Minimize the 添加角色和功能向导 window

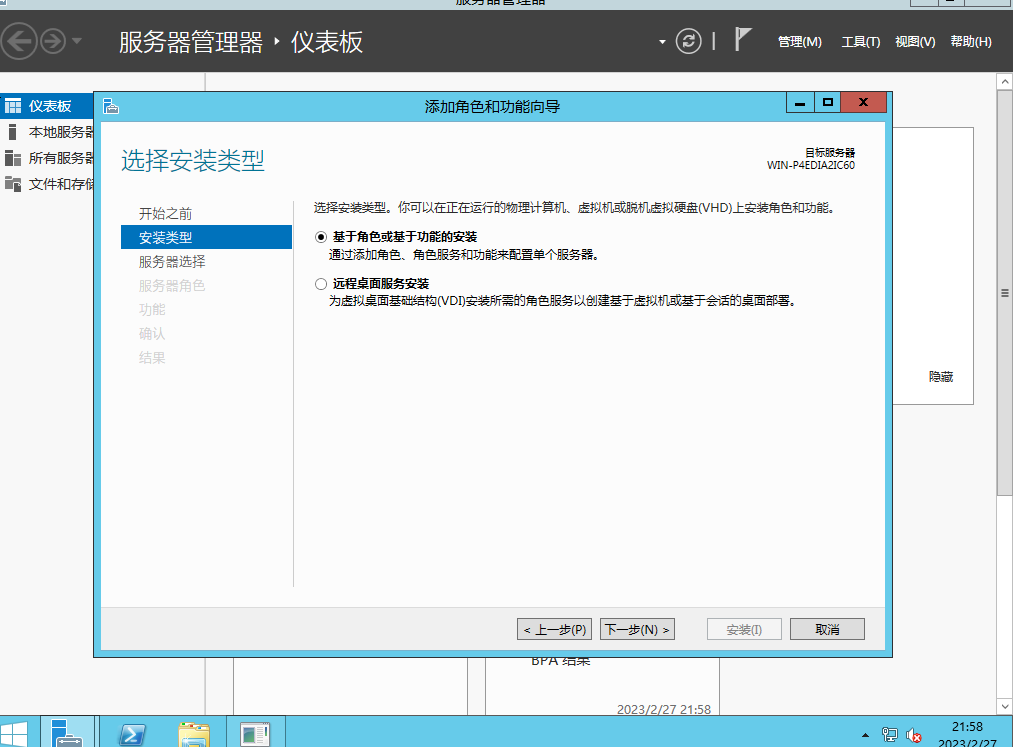[800, 102]
